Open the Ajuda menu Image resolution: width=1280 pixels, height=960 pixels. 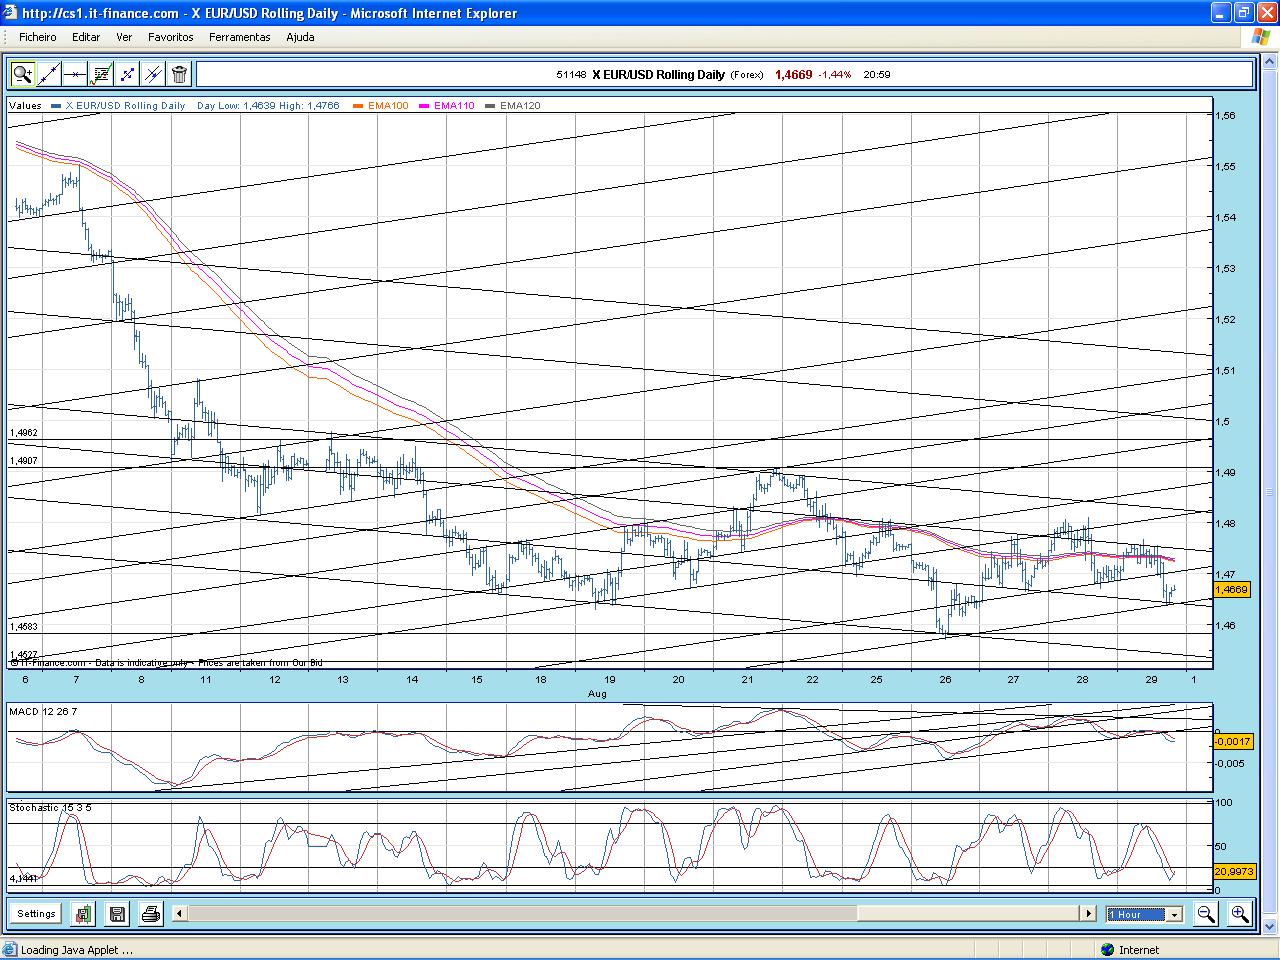300,37
